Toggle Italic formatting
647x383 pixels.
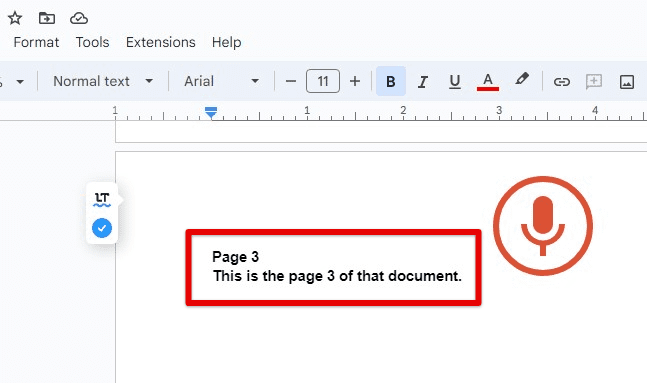tap(423, 81)
